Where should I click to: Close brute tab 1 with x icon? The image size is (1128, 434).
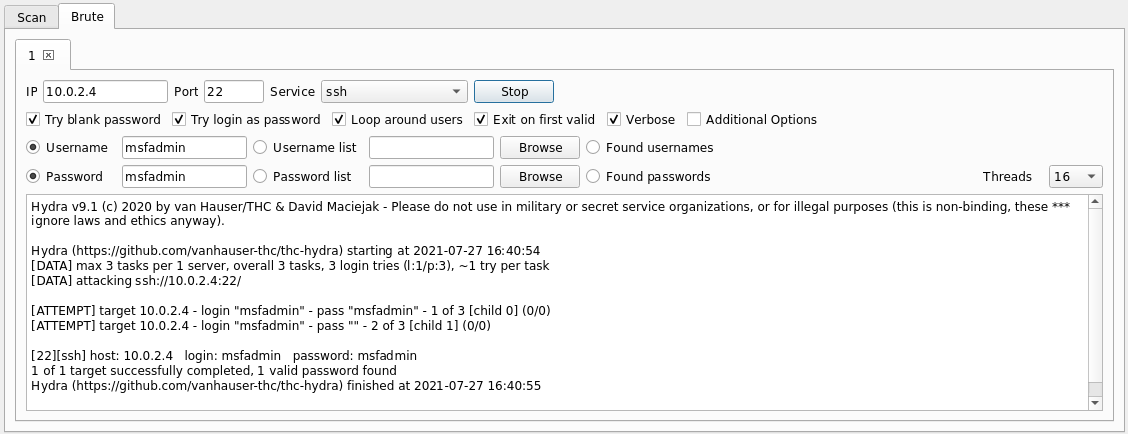[x=48, y=54]
